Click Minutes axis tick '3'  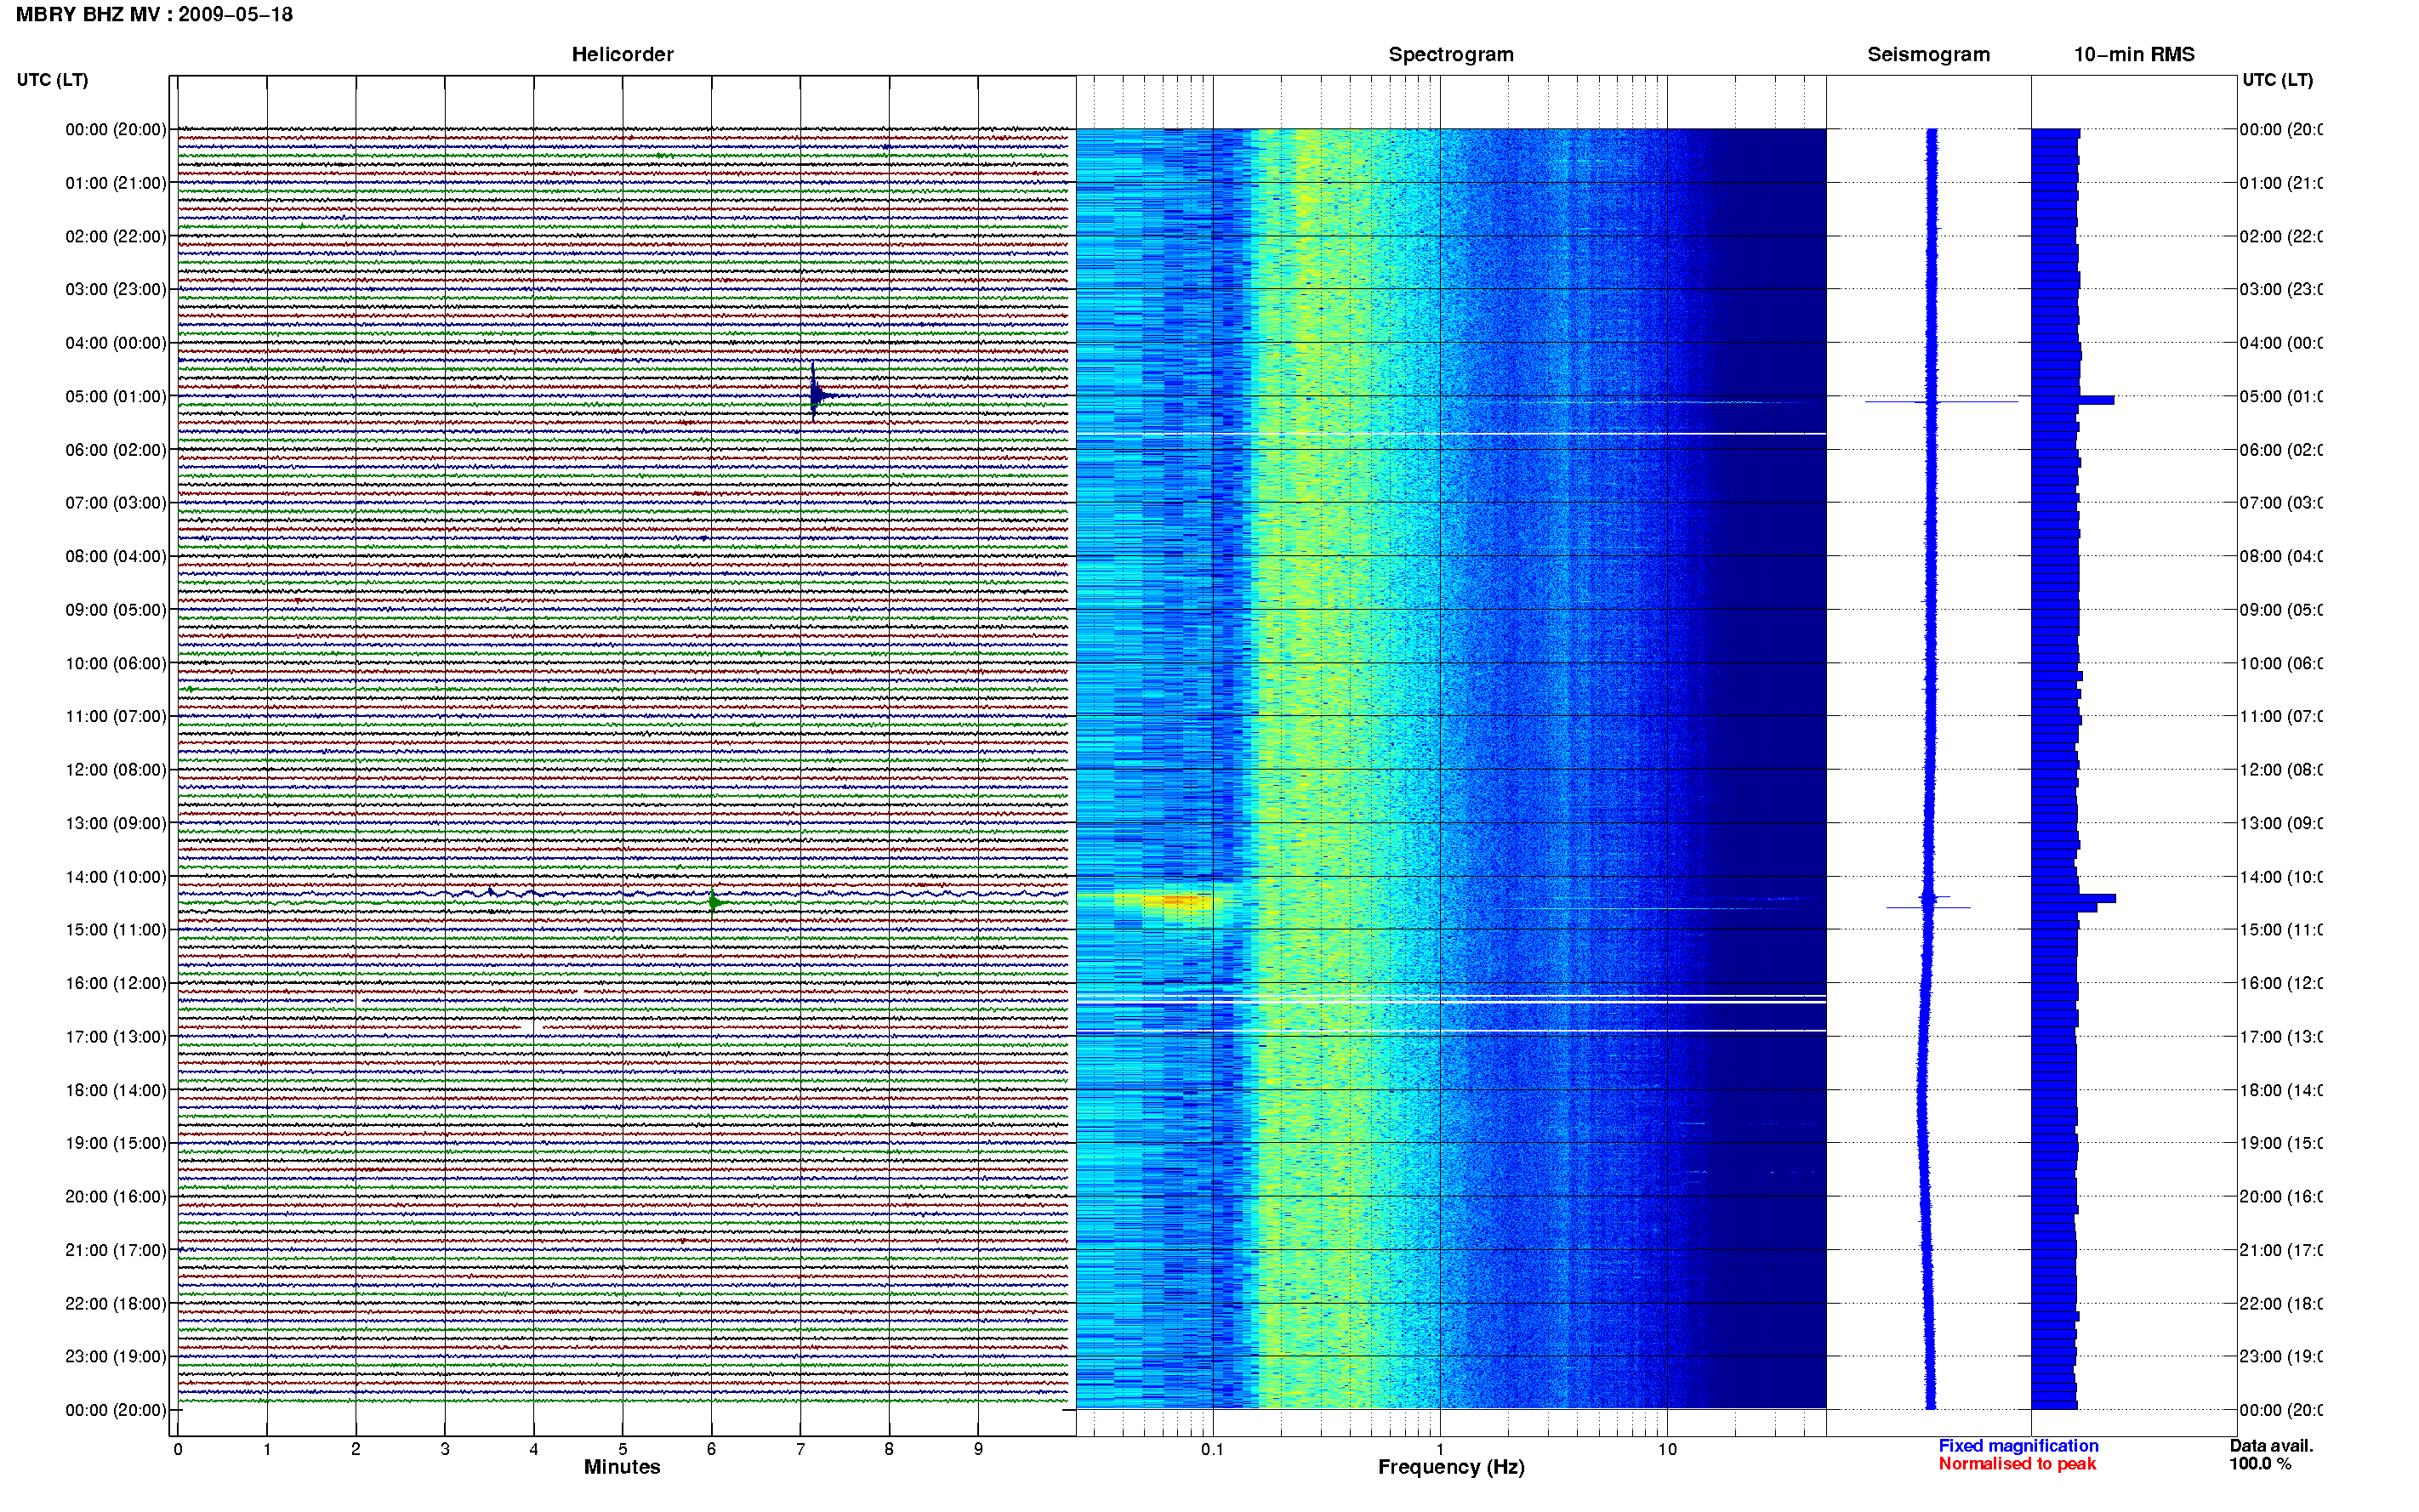(x=445, y=1449)
